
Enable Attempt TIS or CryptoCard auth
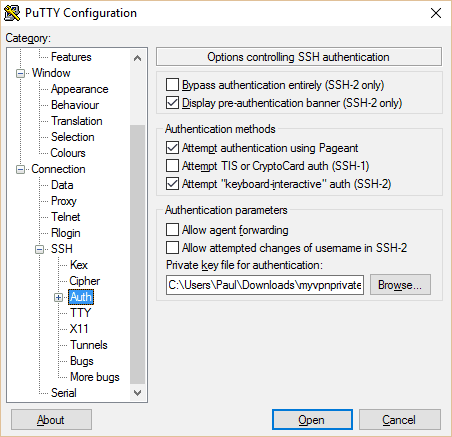click(x=172, y=165)
